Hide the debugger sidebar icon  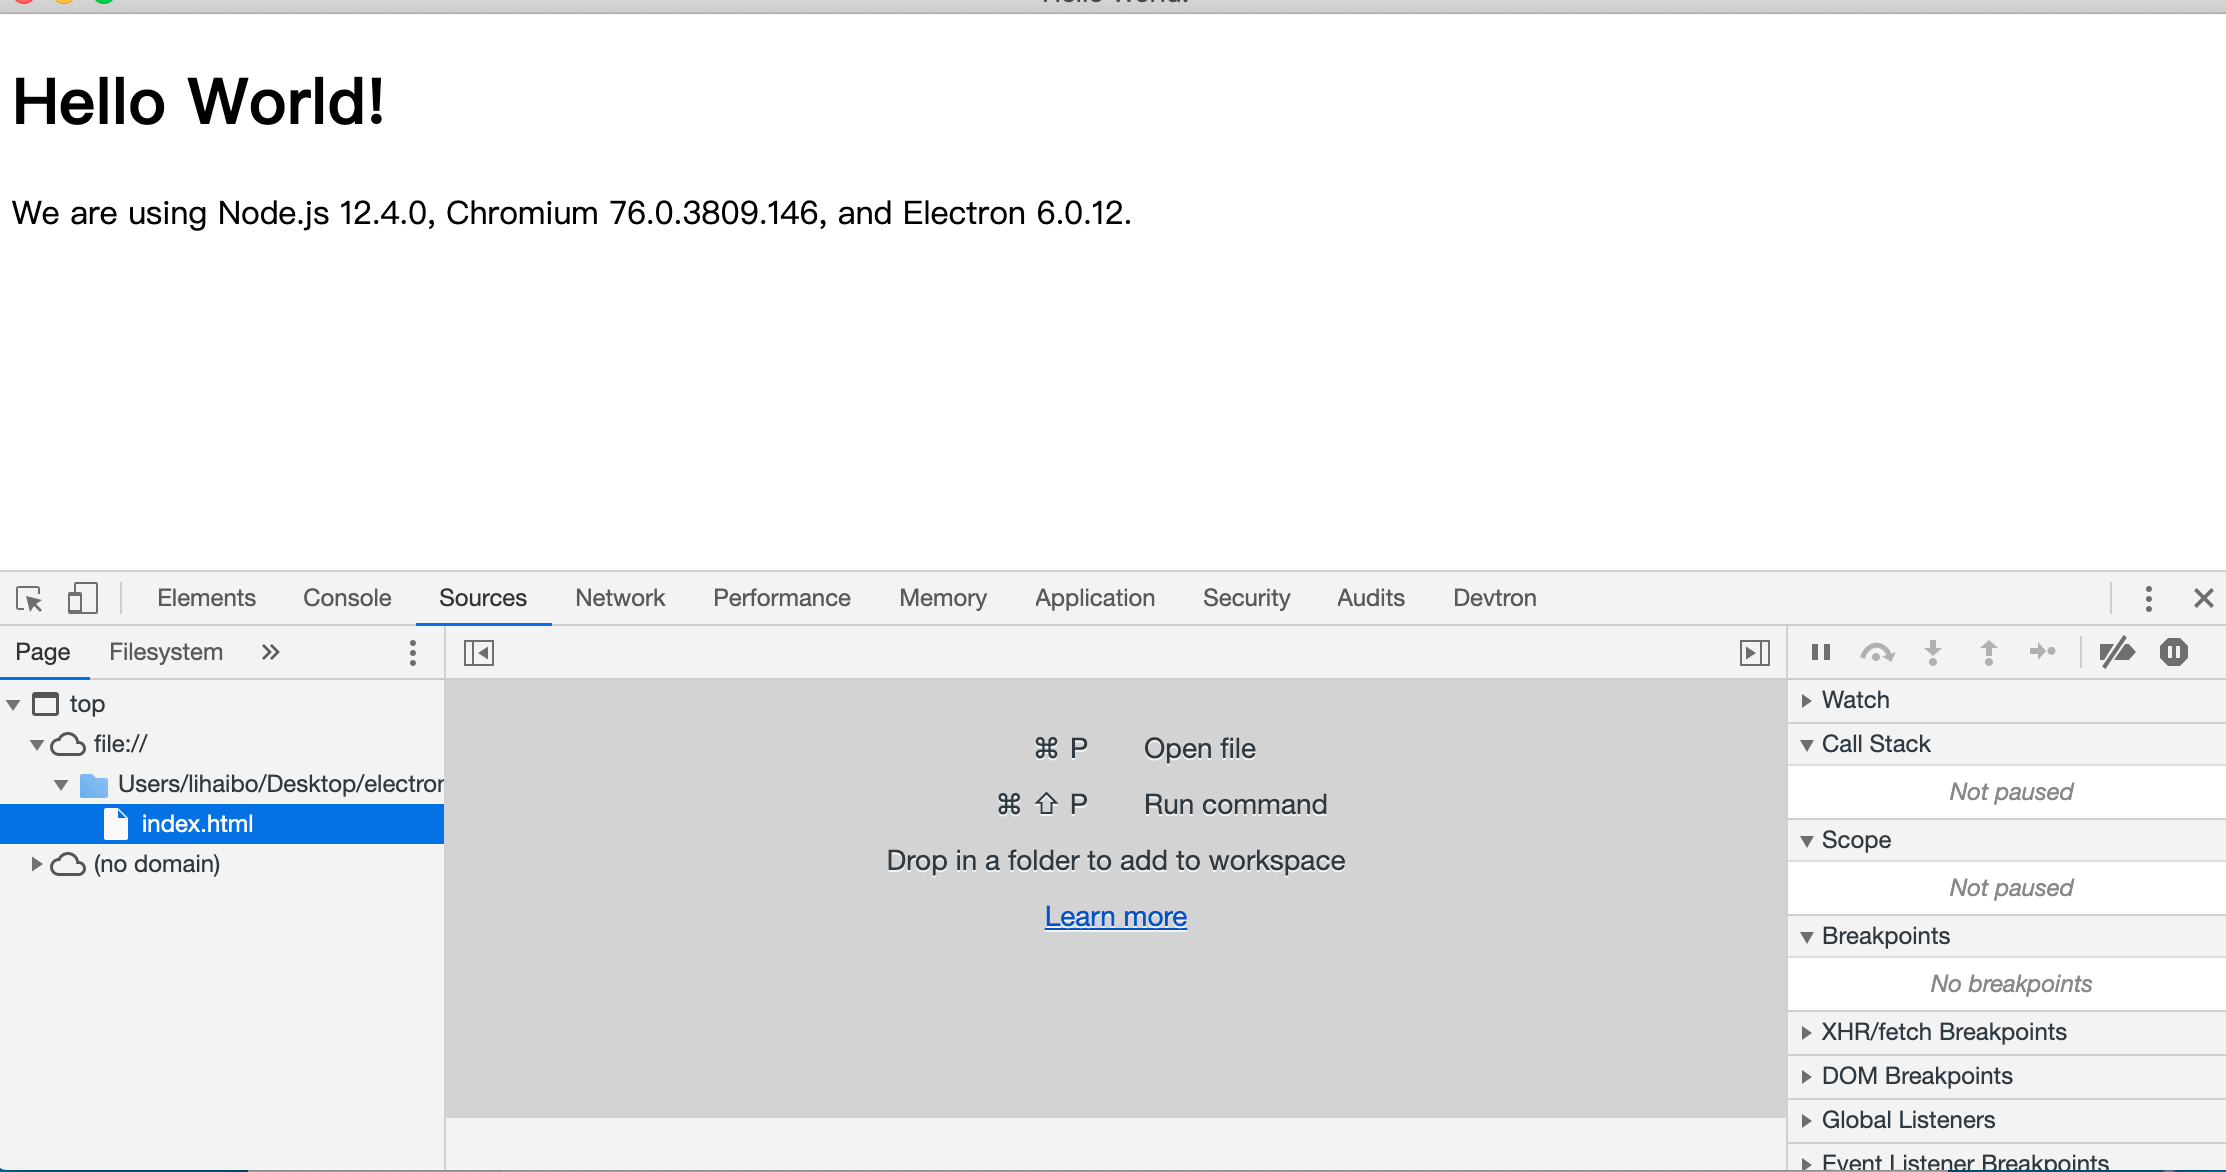coord(1754,653)
